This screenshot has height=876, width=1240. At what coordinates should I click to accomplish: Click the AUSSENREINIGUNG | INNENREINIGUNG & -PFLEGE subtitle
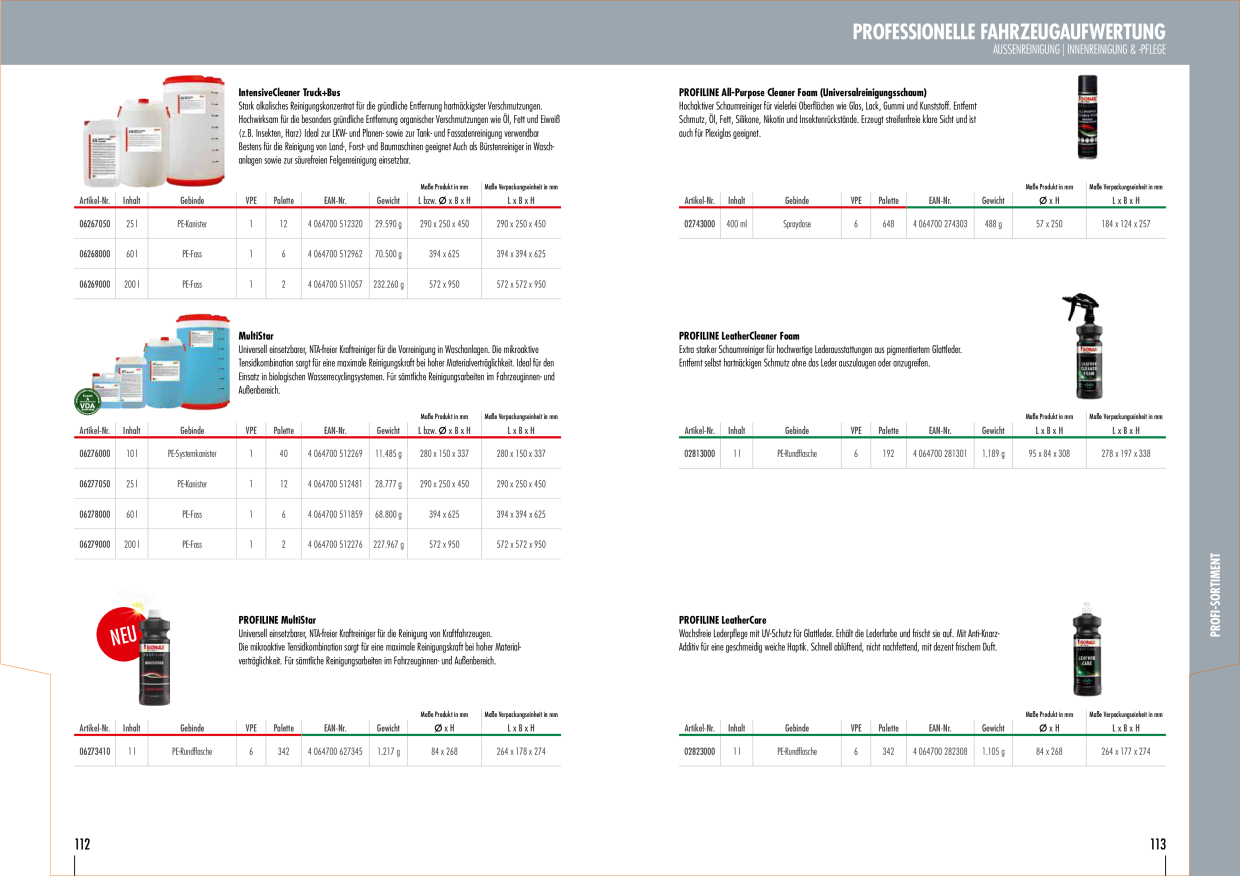click(x=1079, y=49)
